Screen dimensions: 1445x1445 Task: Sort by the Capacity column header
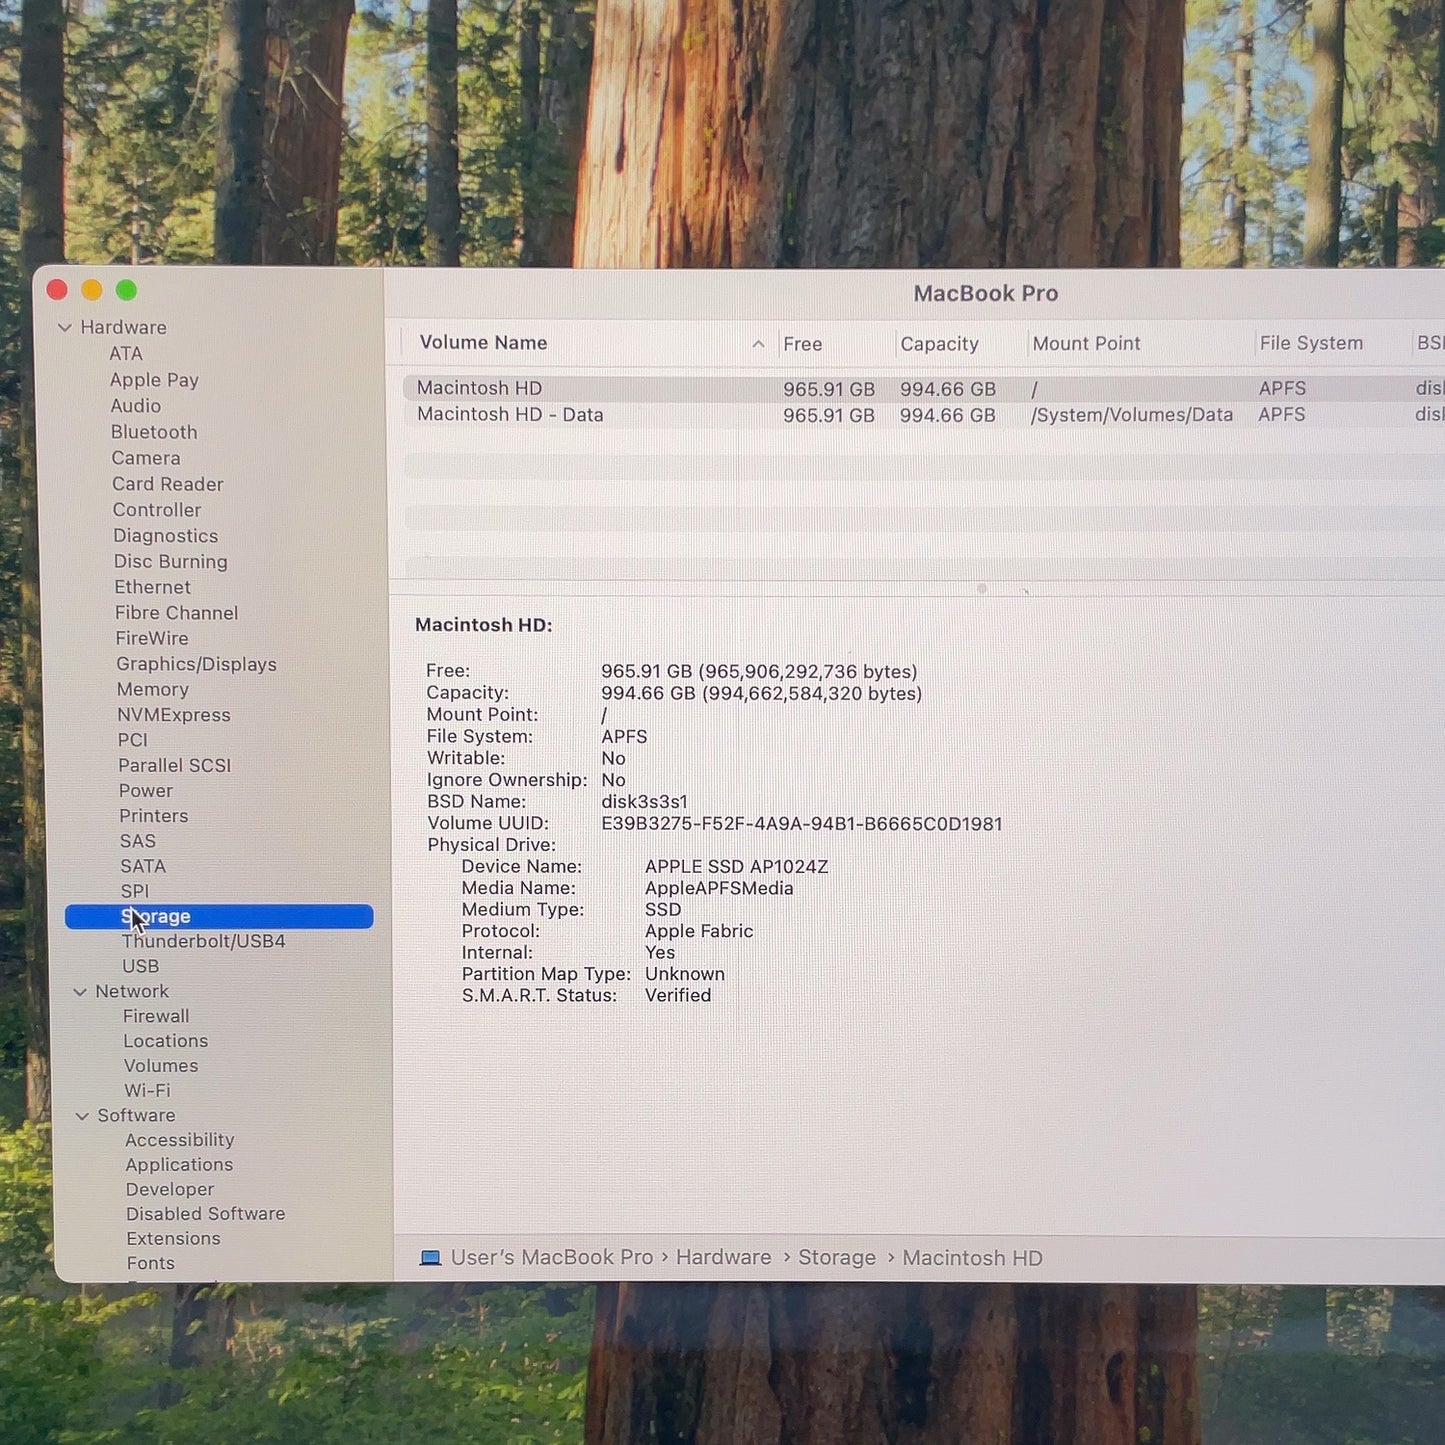pos(939,344)
